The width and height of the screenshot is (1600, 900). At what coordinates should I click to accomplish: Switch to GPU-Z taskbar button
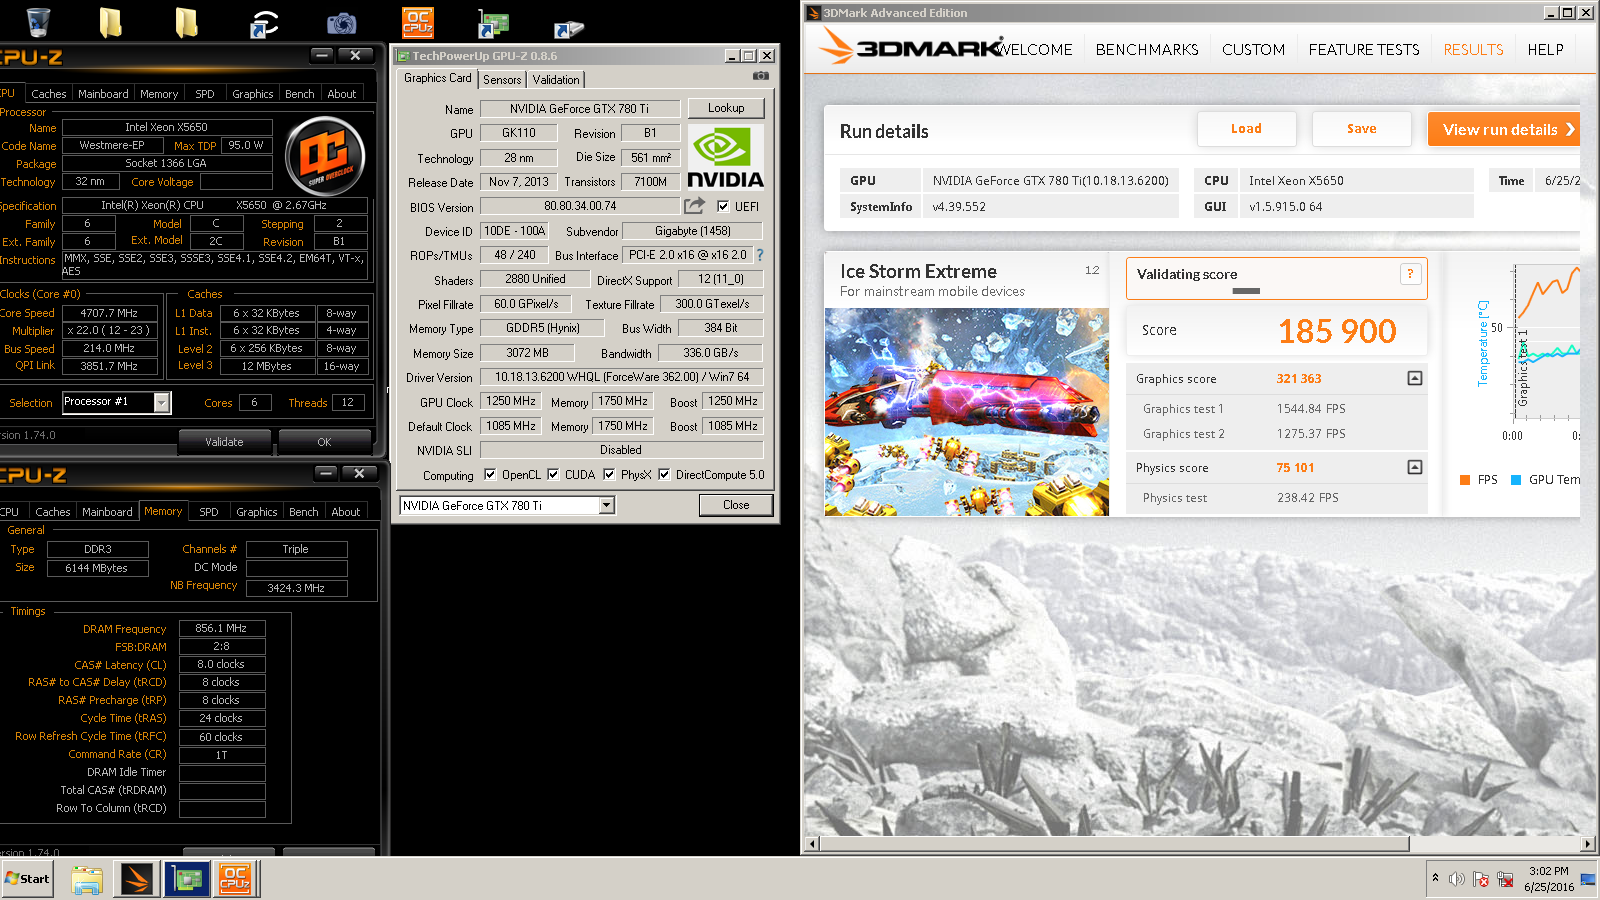pos(187,879)
